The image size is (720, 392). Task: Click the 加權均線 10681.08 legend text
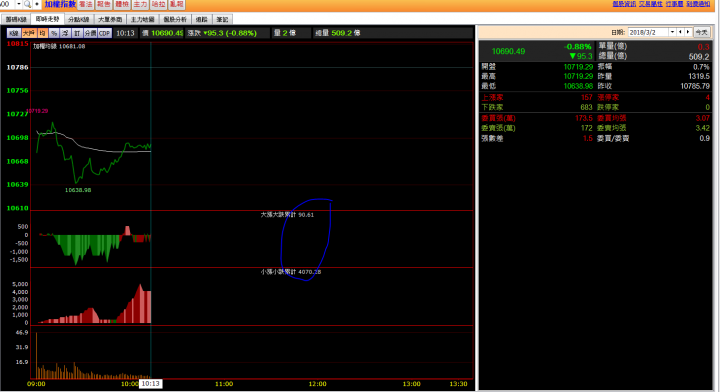coord(59,46)
